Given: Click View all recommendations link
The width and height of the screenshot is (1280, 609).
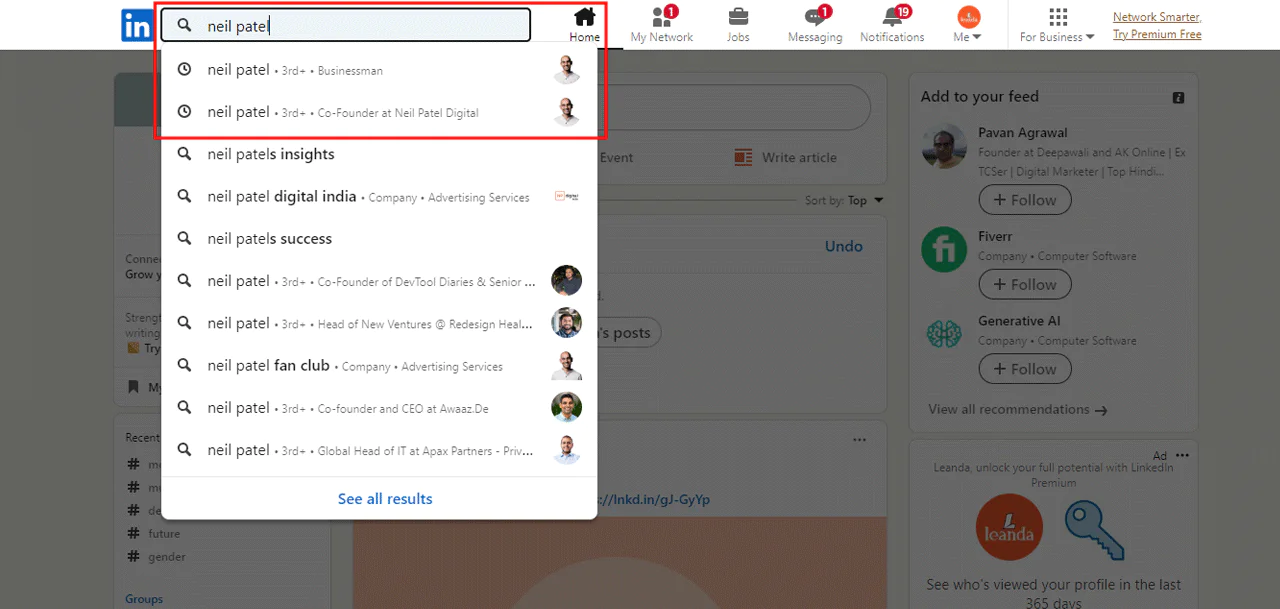Looking at the screenshot, I should [1017, 409].
